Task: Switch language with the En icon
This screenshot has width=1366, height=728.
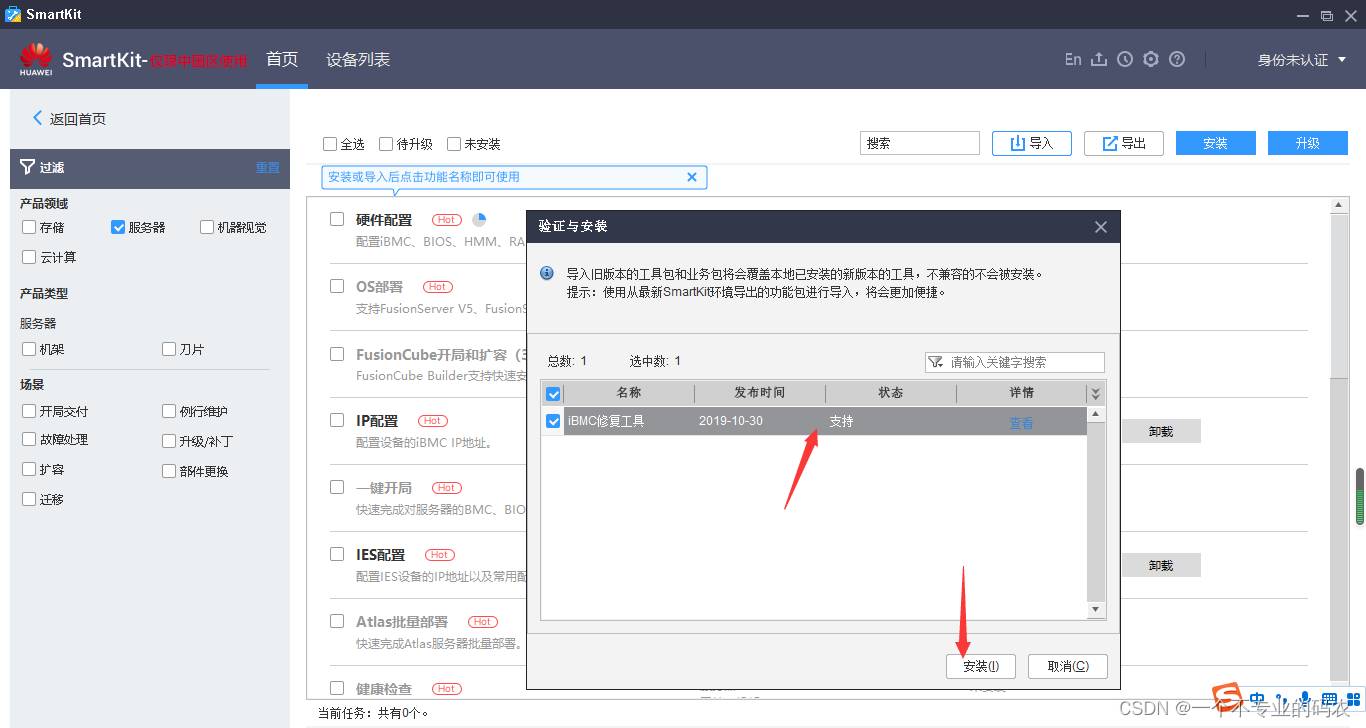Action: pos(1073,59)
